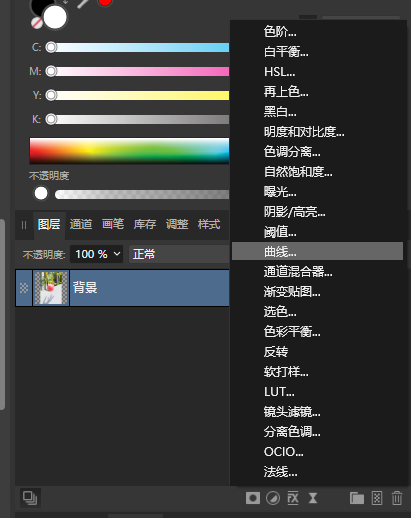Choose 黑白 adjustment

coord(318,112)
